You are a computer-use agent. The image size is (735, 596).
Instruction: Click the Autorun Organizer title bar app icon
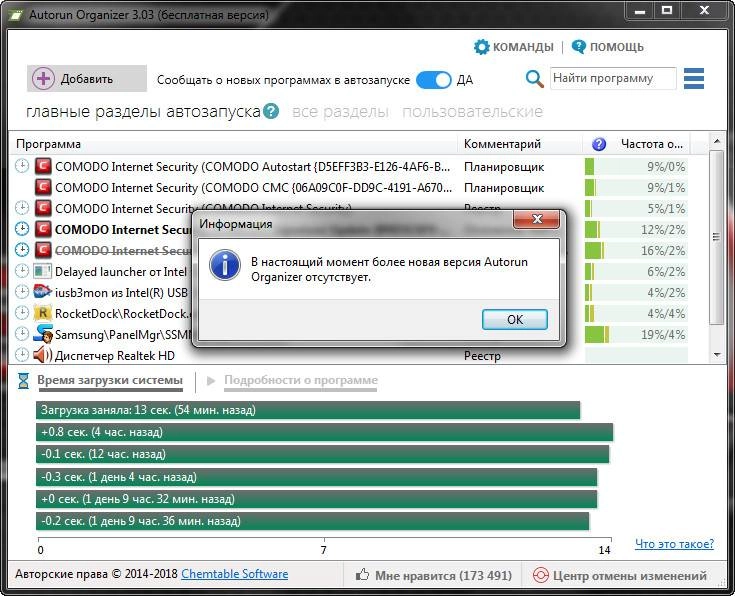15,15
